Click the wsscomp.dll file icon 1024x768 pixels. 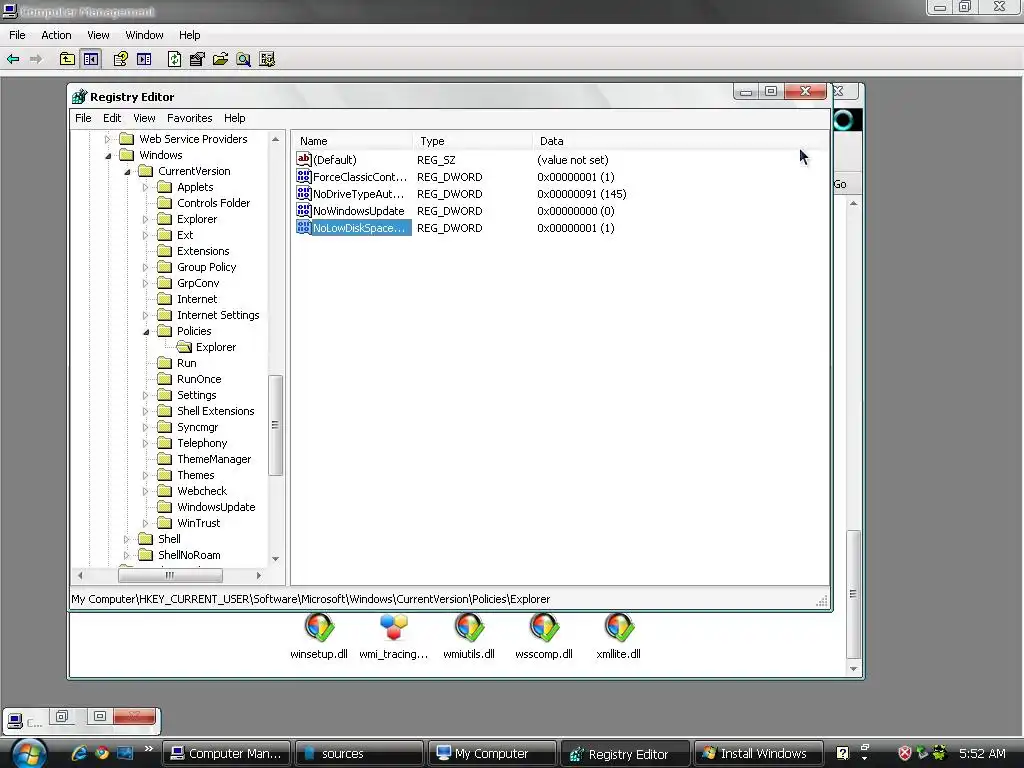point(544,628)
